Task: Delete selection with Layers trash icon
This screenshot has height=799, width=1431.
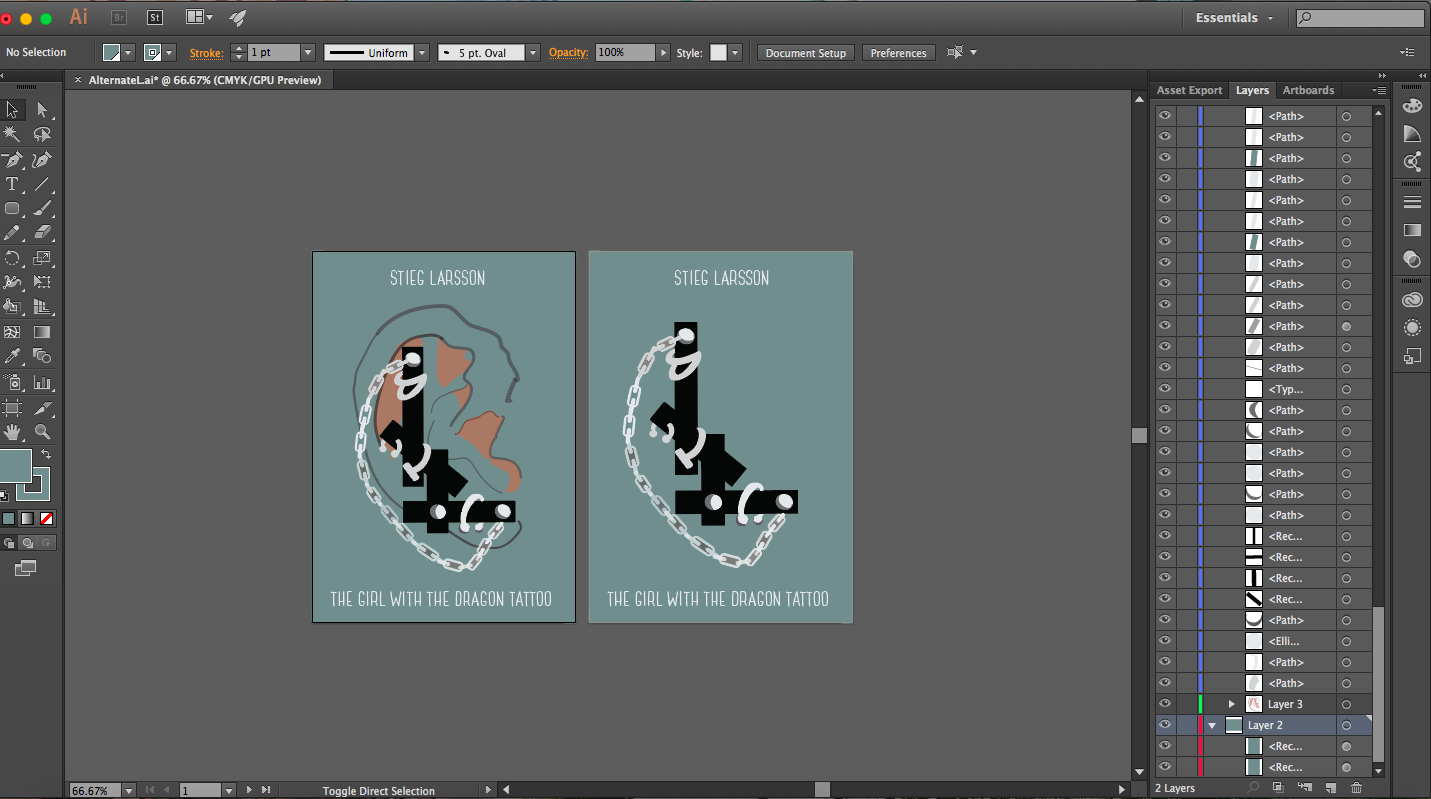Action: pos(1357,788)
